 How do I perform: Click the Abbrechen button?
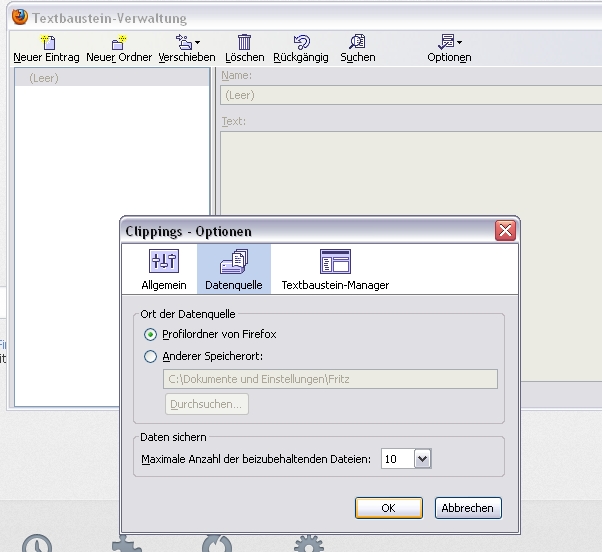coord(468,508)
